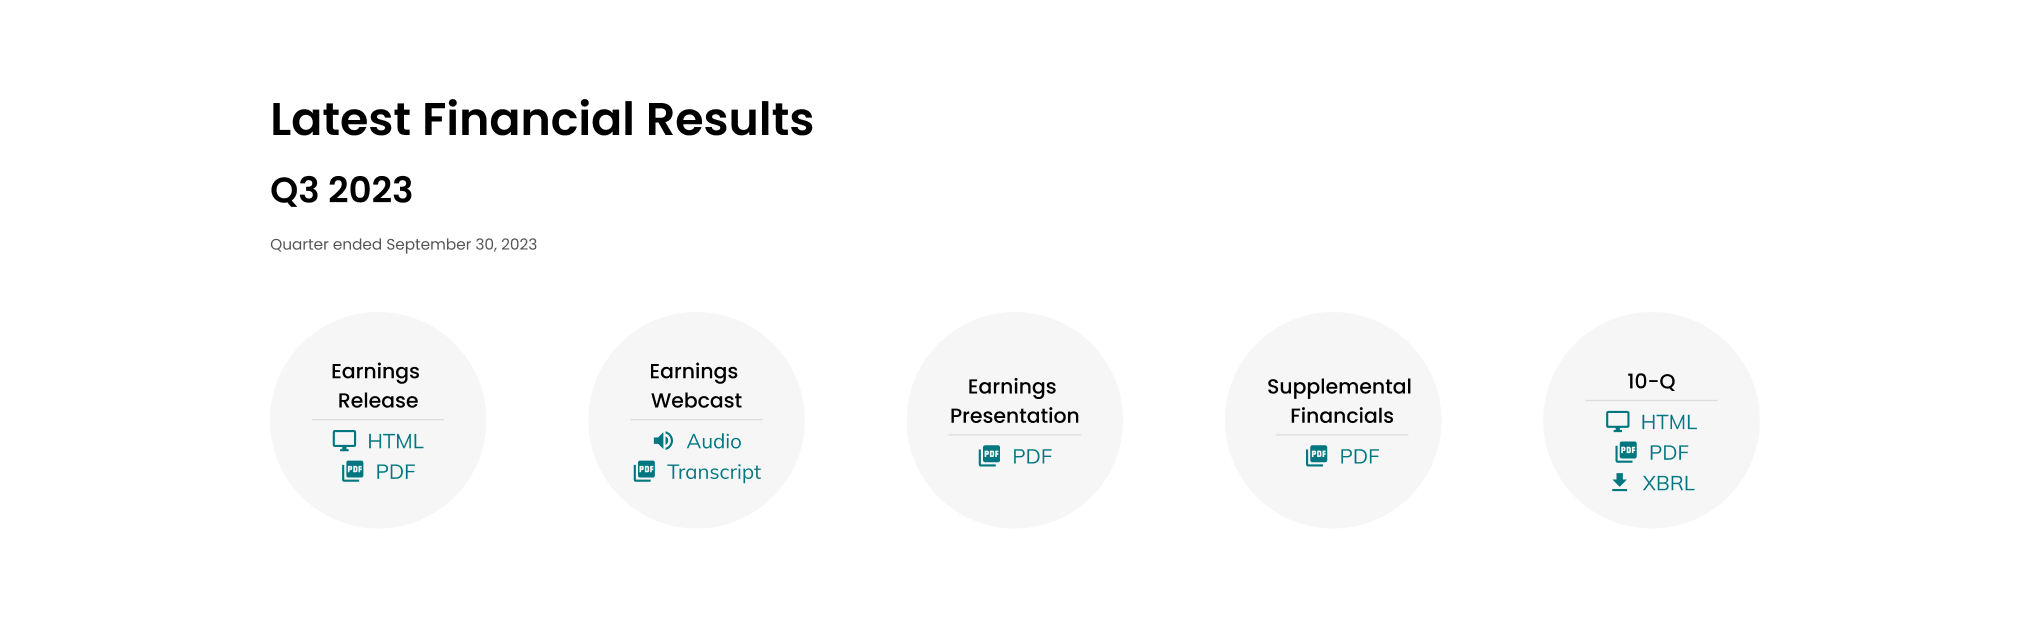
Task: Open the Earnings Presentation PDF text link
Action: [x=1032, y=457]
